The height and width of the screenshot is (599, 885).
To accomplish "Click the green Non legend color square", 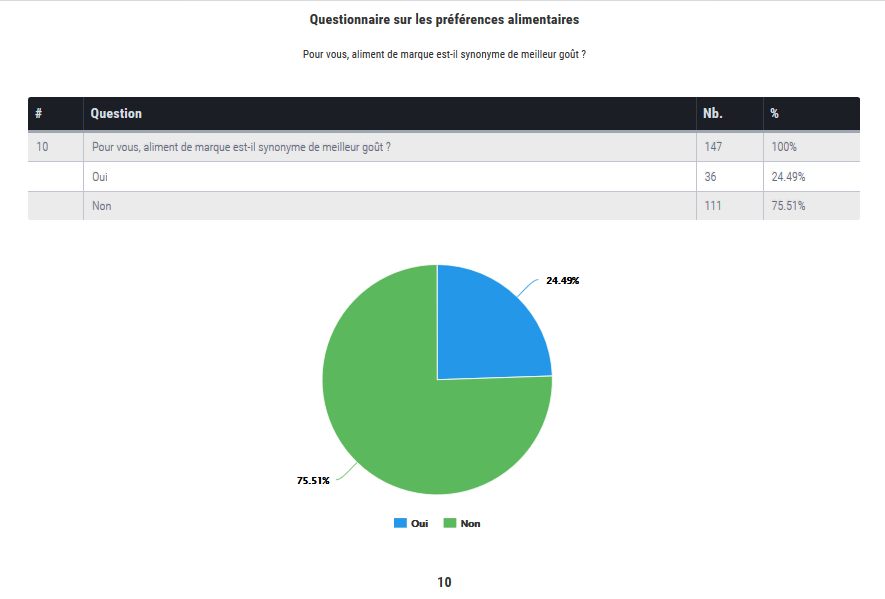I will point(450,523).
